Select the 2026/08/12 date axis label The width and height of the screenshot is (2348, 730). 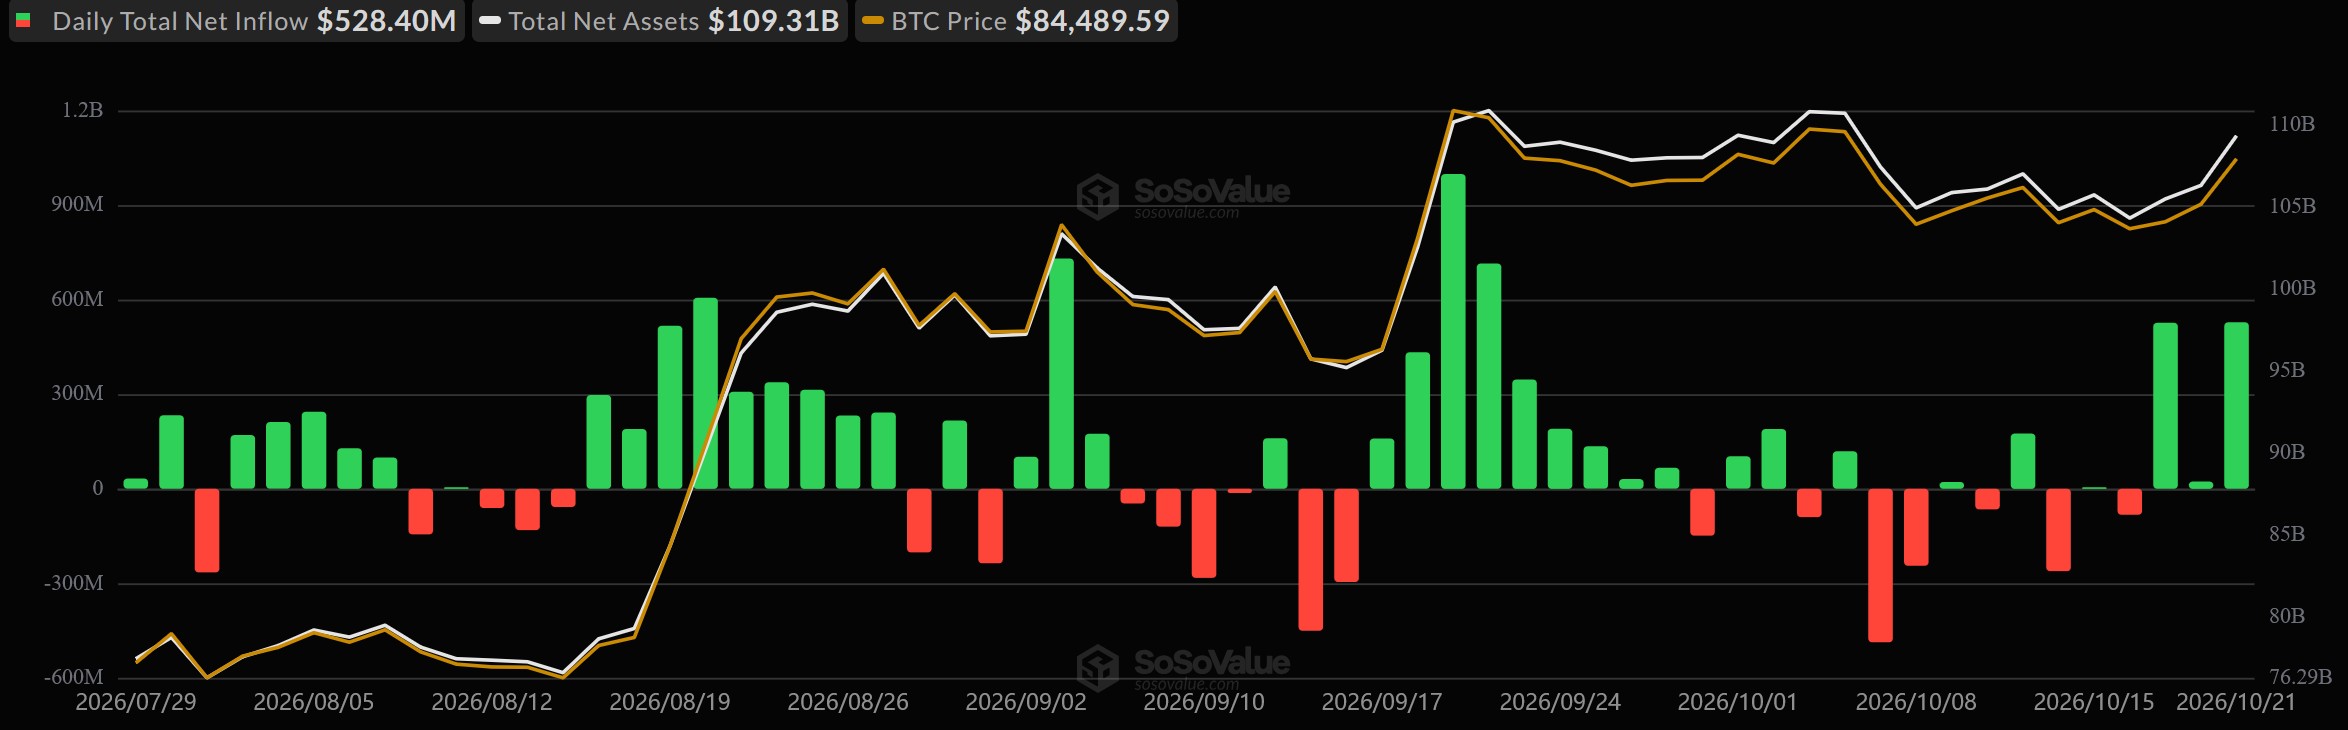pyautogui.click(x=492, y=702)
